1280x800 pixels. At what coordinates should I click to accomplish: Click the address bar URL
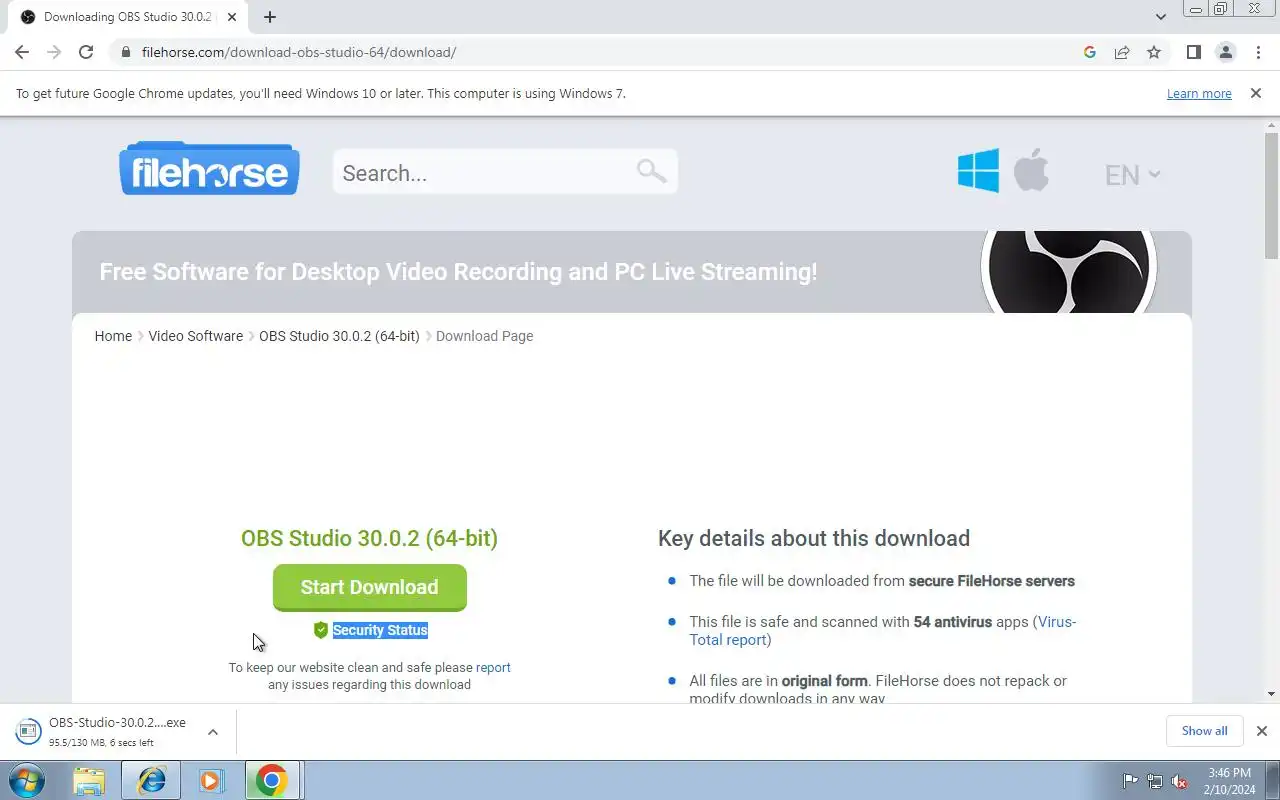298,52
